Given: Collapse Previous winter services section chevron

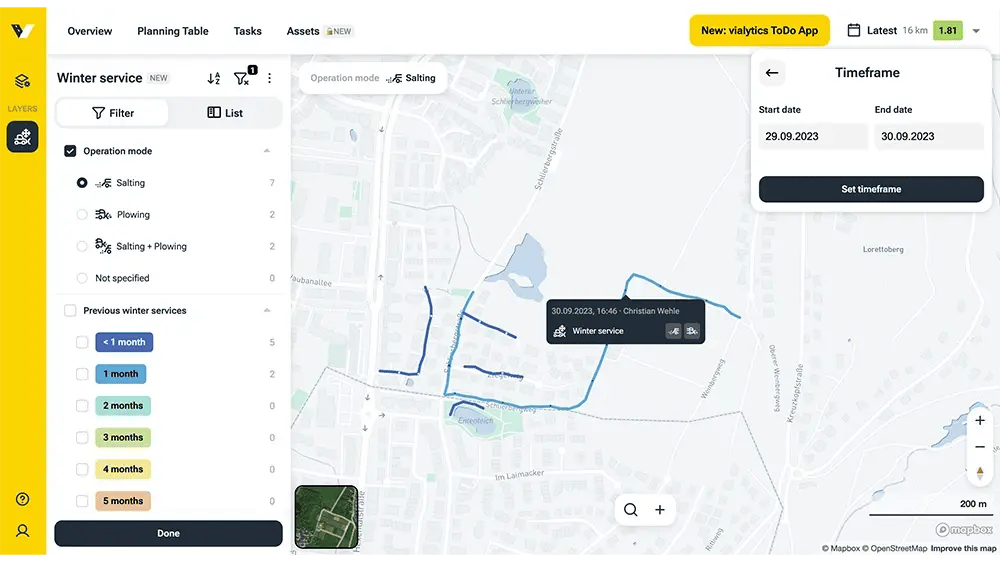Looking at the screenshot, I should (267, 310).
